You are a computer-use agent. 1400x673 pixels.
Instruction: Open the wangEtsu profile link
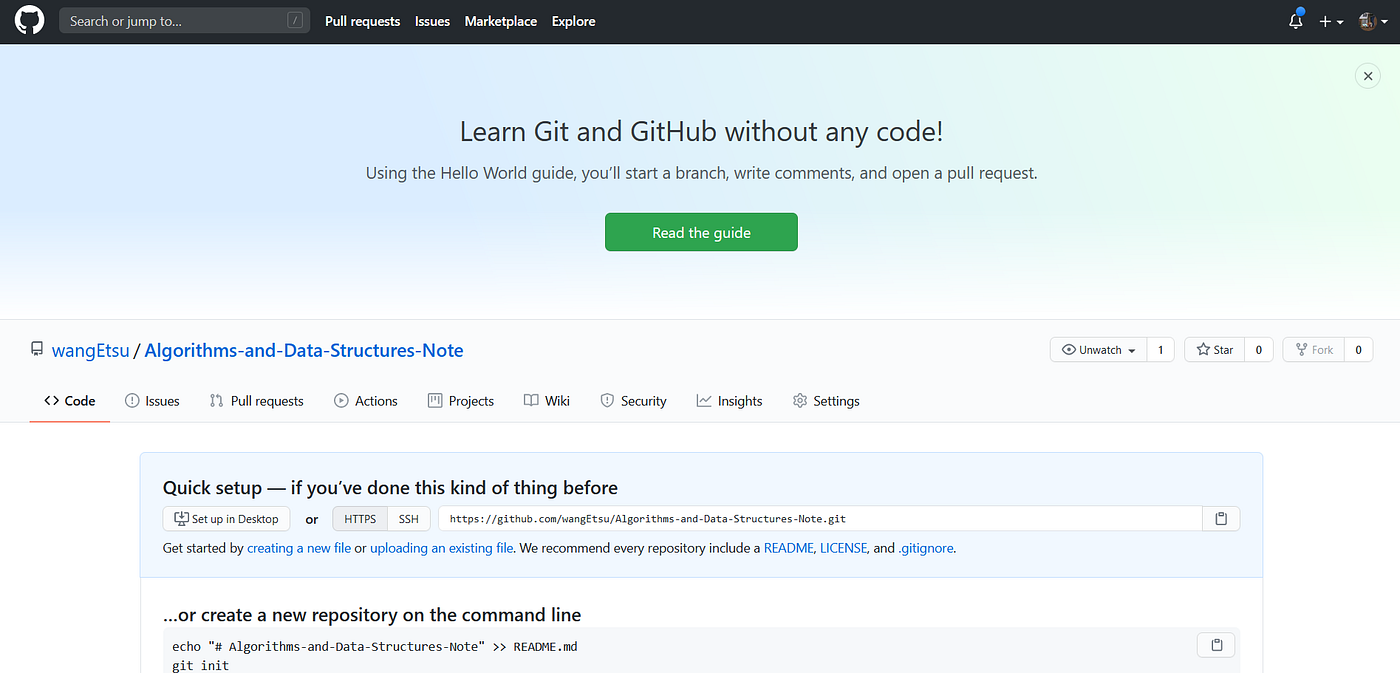point(90,350)
